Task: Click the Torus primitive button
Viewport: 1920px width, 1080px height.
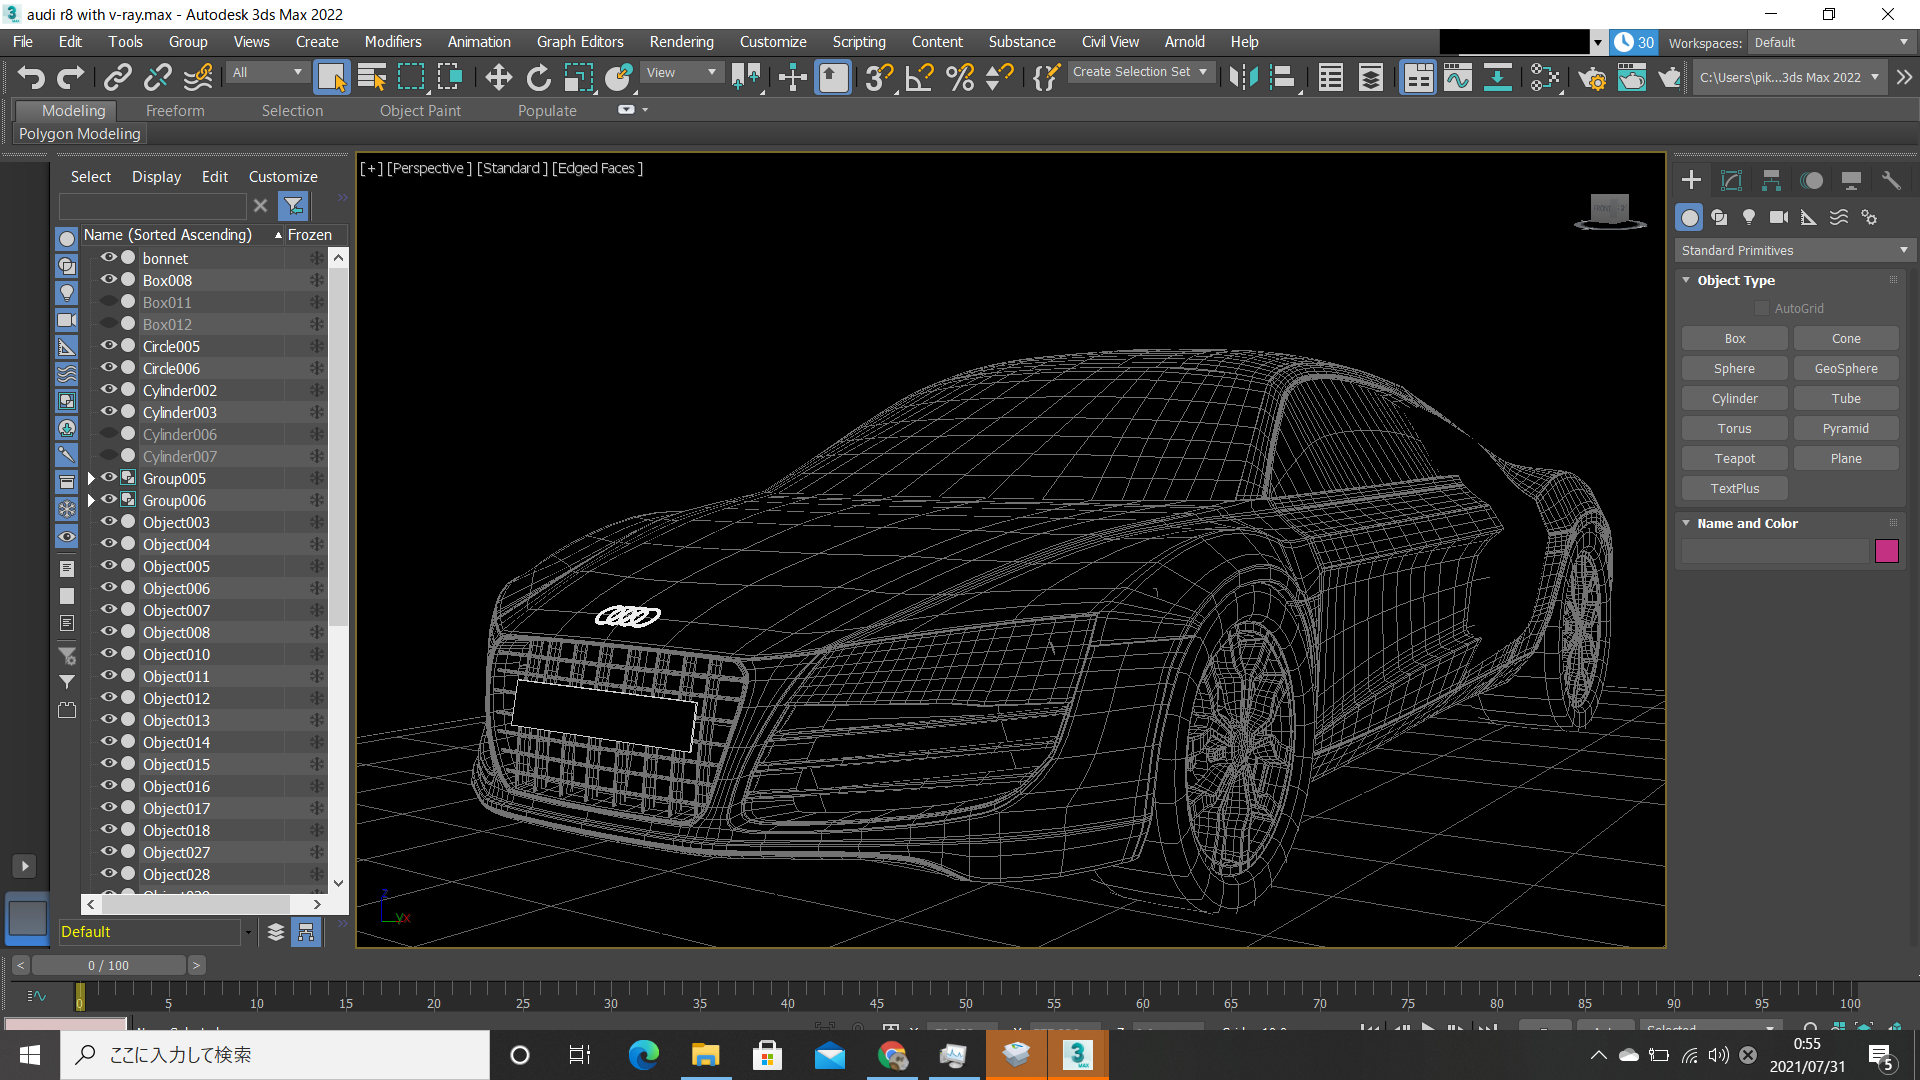Action: click(x=1734, y=429)
